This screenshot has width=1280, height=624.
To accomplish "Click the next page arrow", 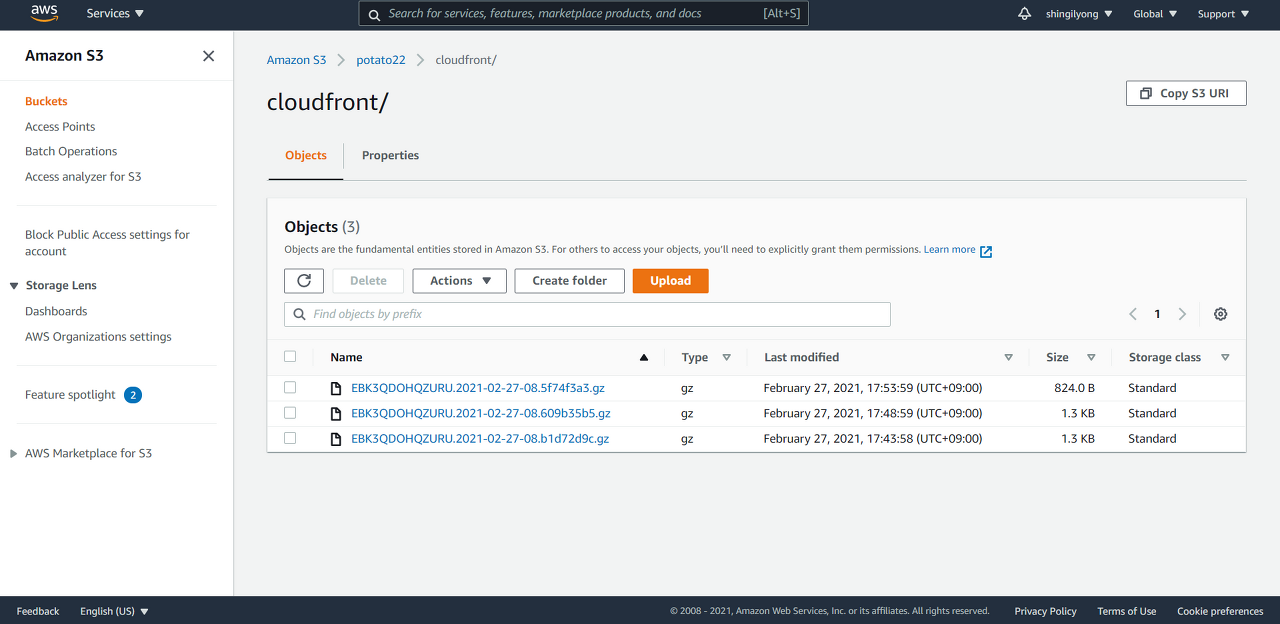I will [x=1182, y=314].
